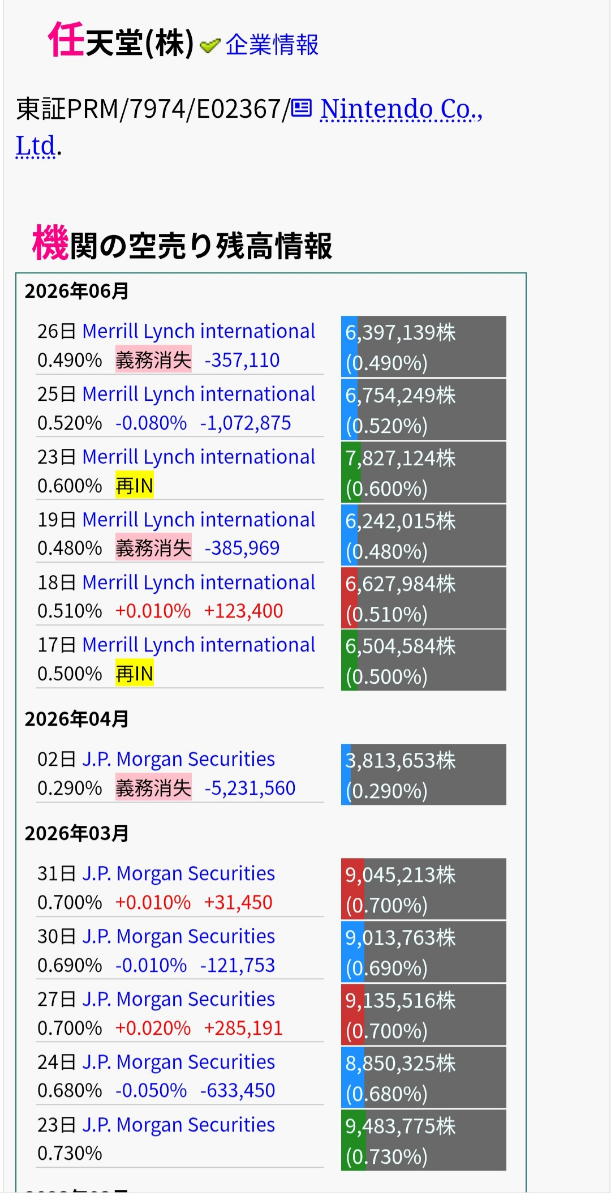Open Merrill Lynch international link for 26日

pos(199,331)
